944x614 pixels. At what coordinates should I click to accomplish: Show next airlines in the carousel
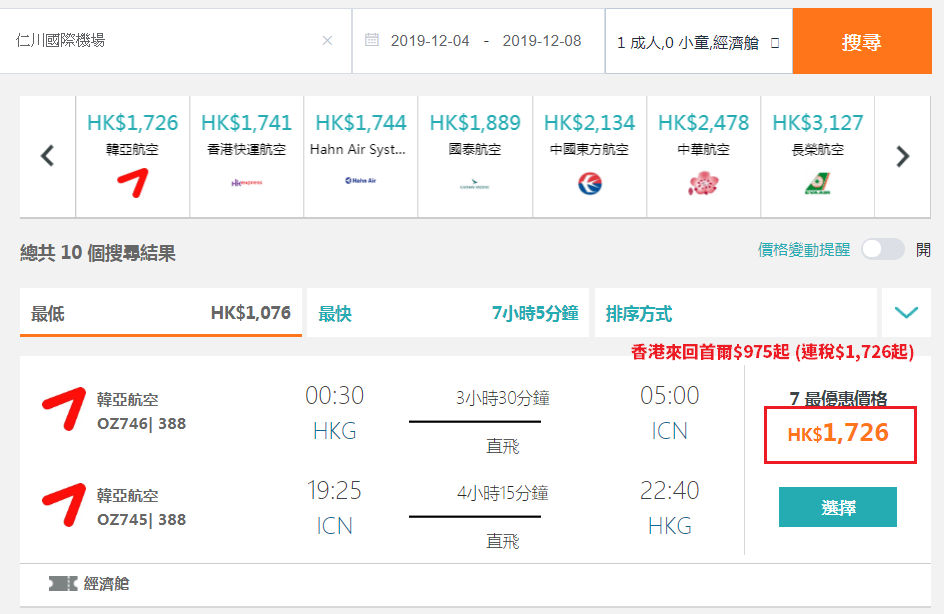coord(902,156)
